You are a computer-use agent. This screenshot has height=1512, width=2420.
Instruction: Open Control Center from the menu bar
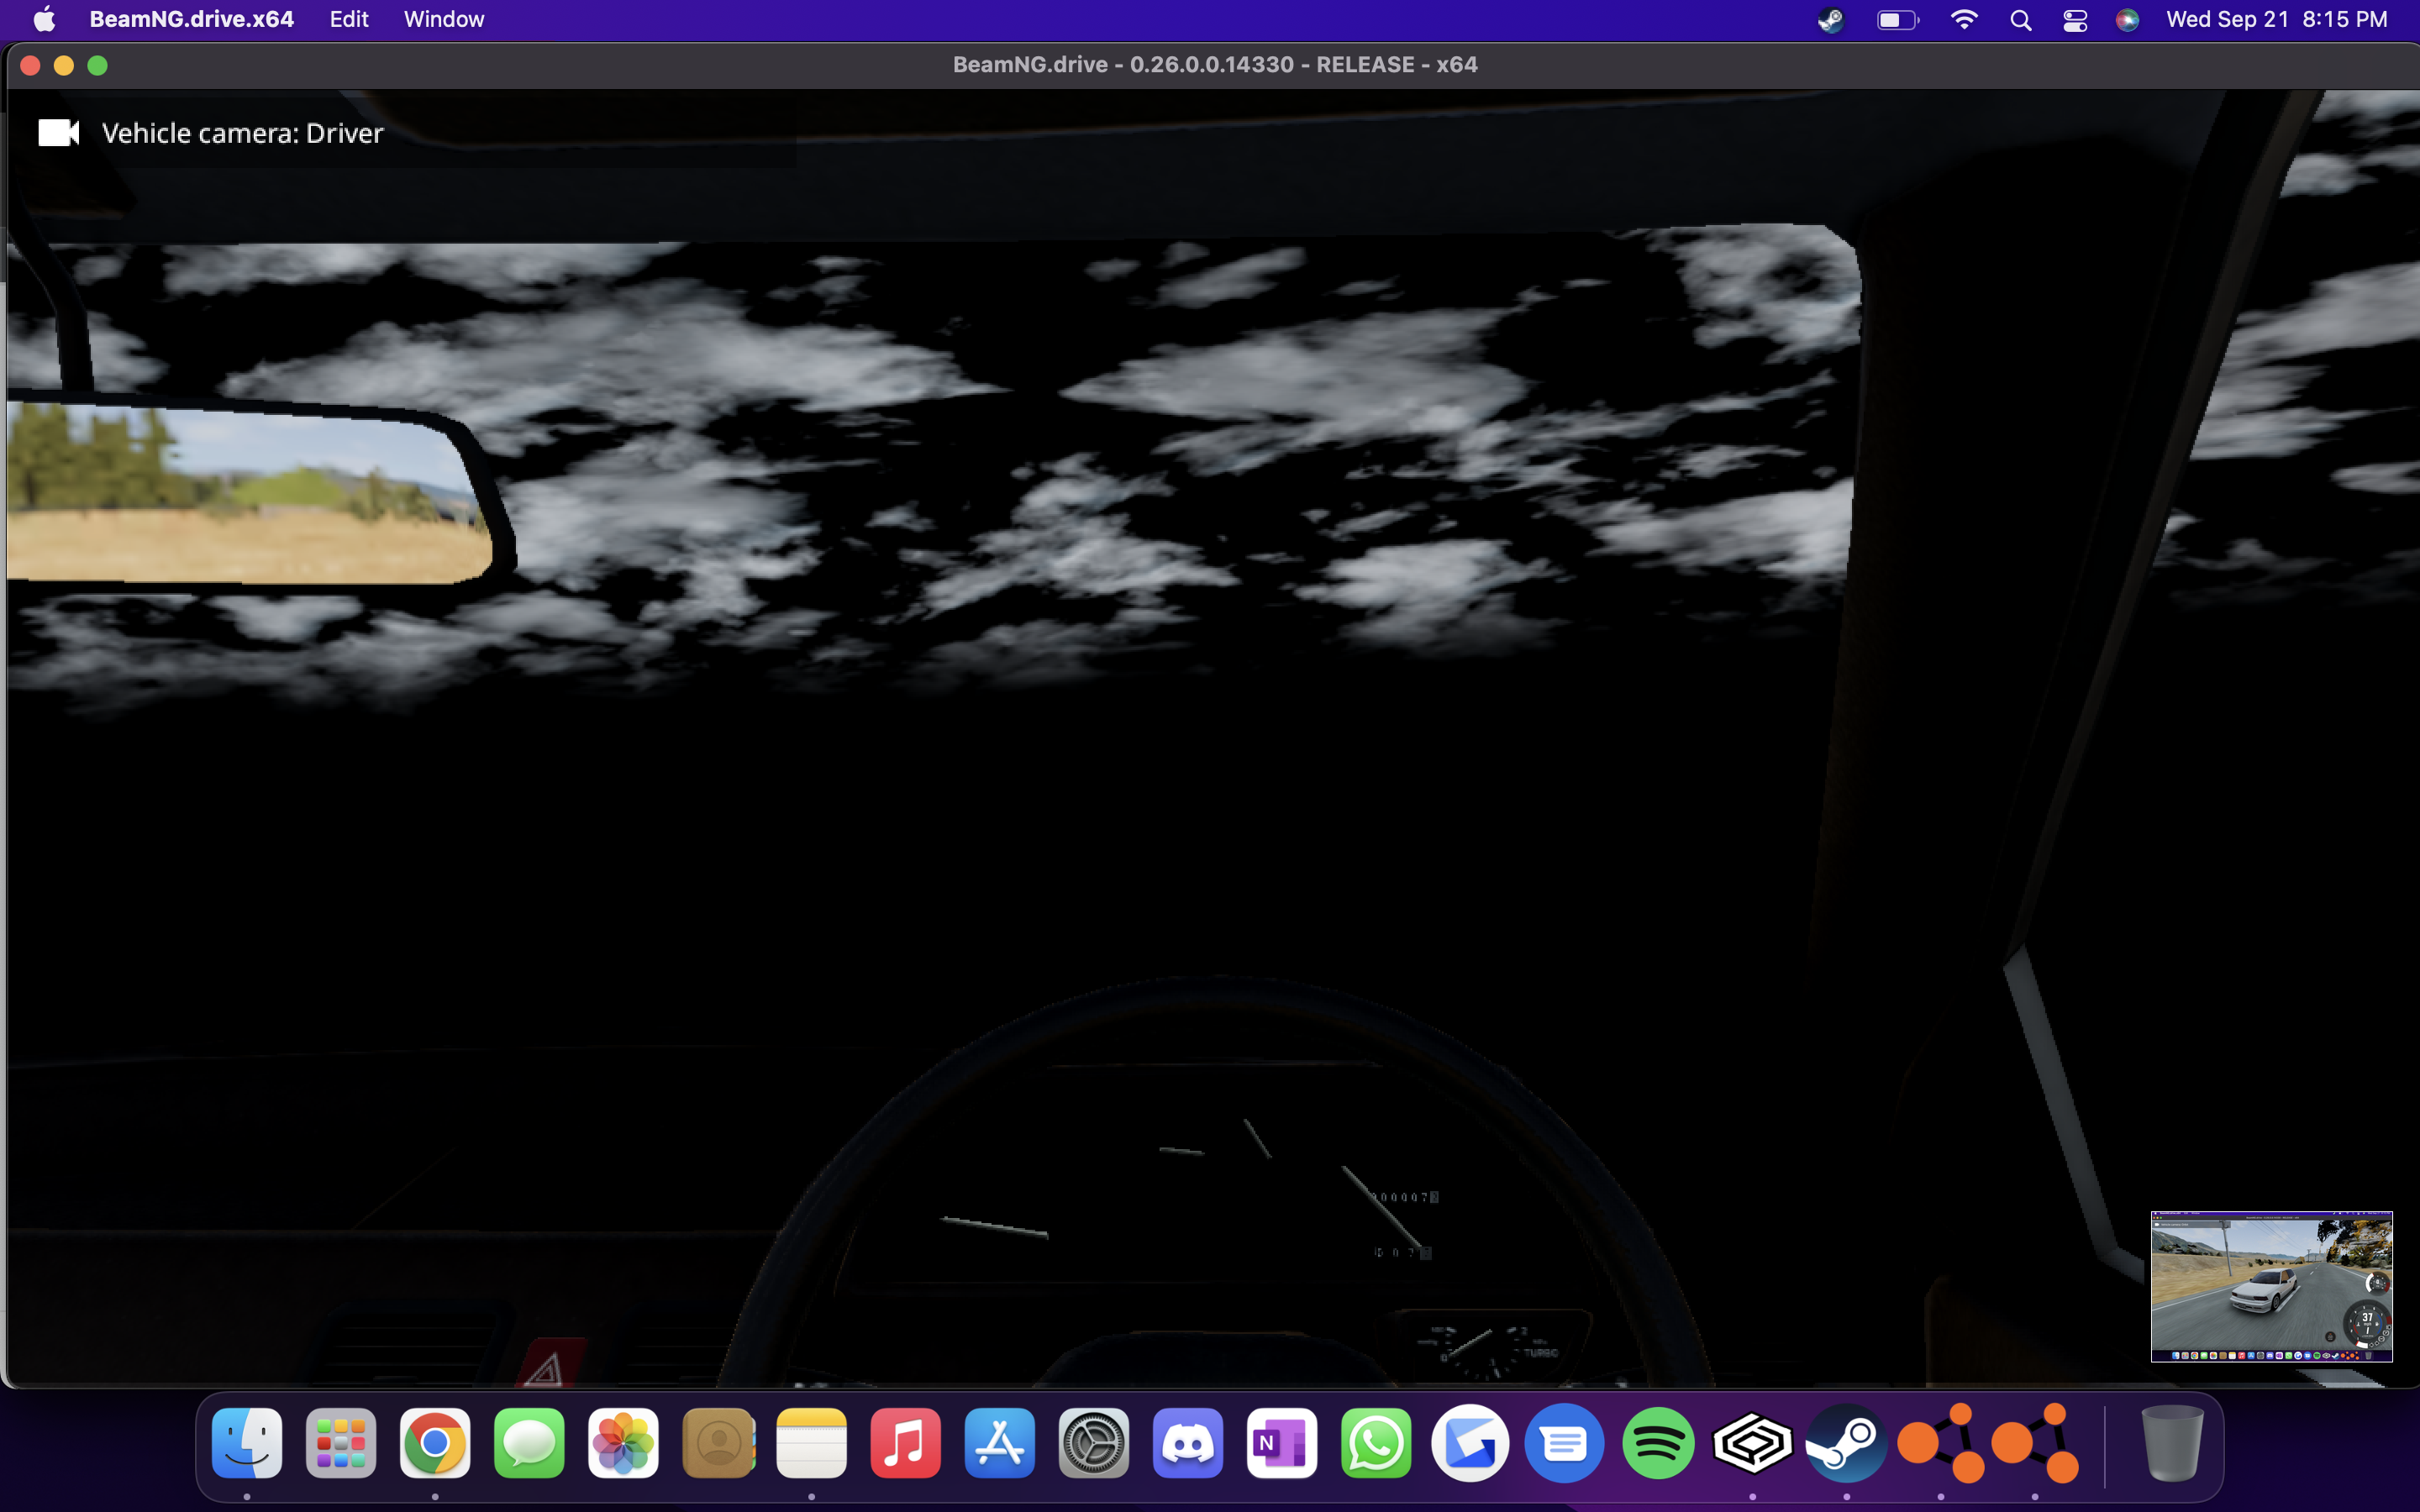[2075, 20]
